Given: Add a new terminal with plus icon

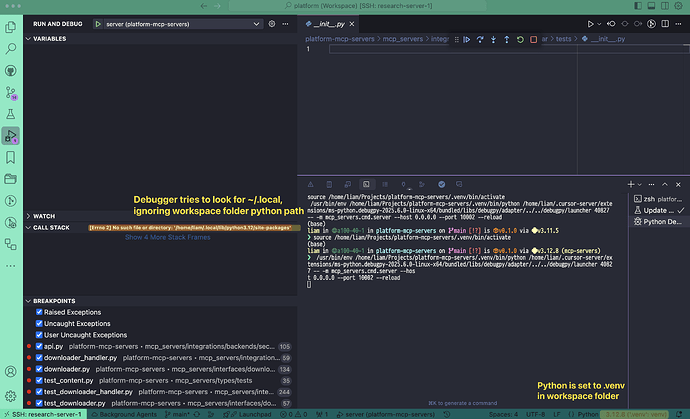Looking at the screenshot, I should pos(631,184).
